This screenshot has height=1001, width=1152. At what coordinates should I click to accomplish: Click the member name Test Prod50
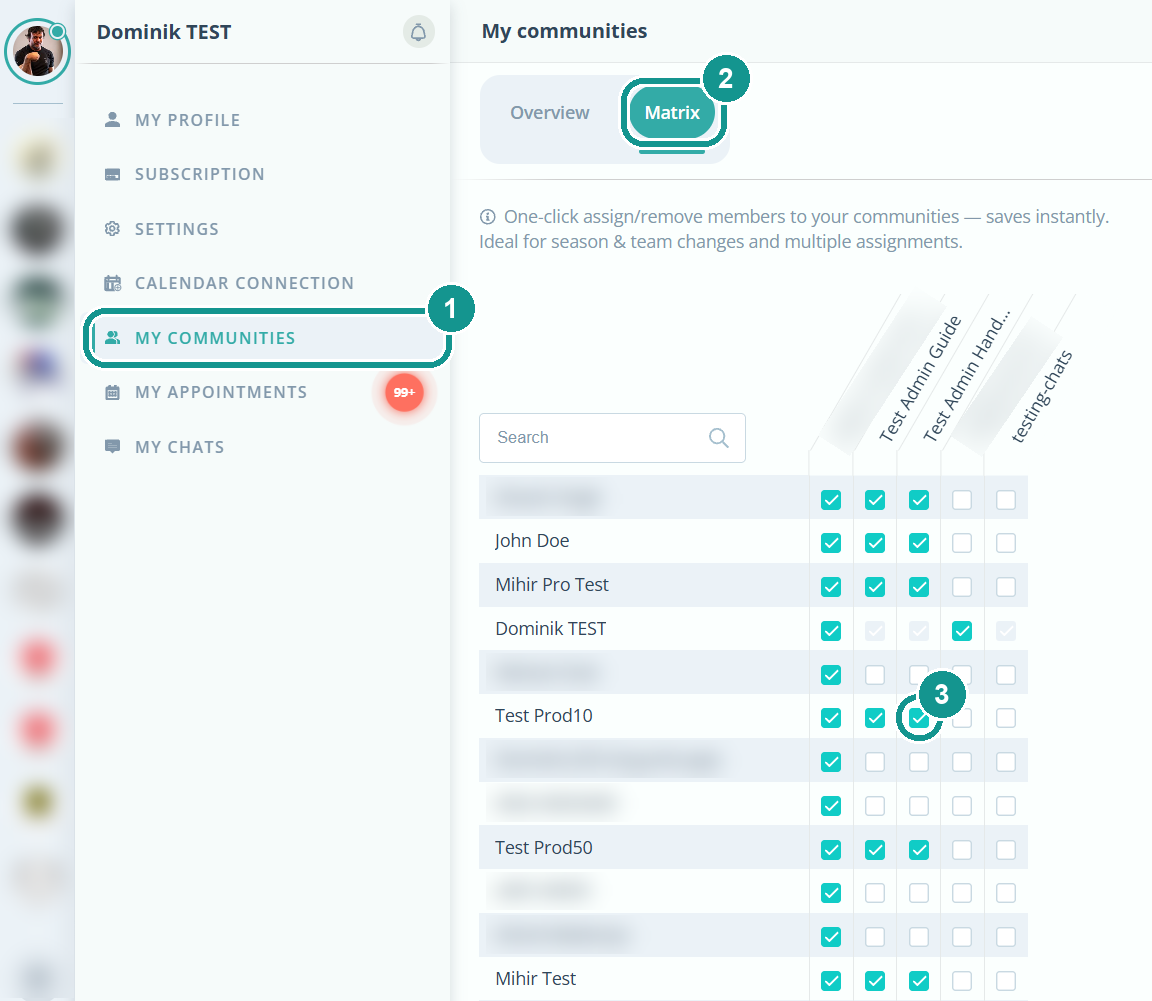[x=544, y=847]
